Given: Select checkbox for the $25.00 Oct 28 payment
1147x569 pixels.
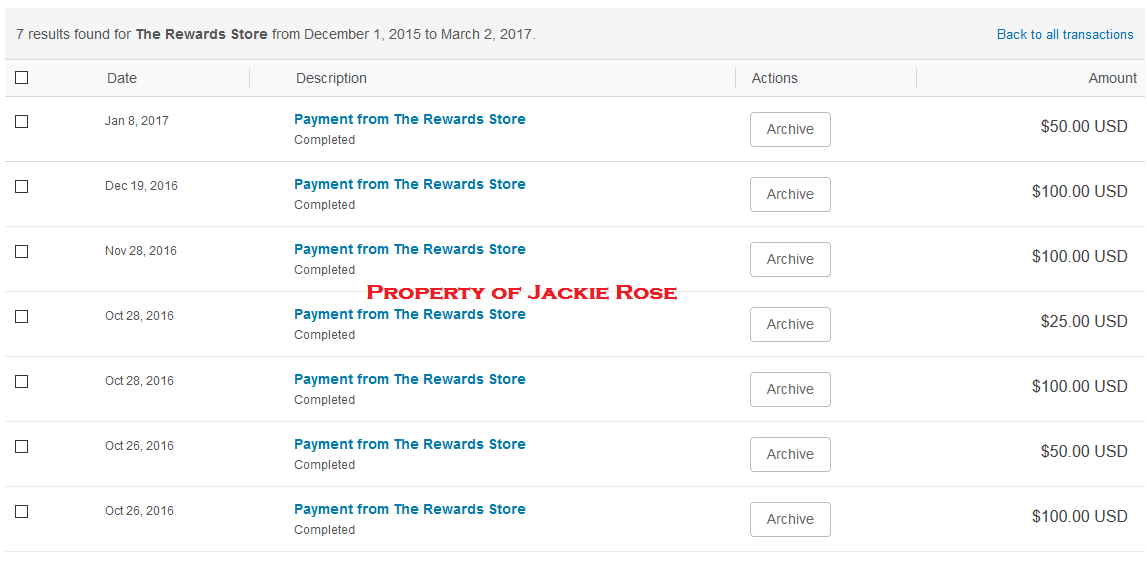Looking at the screenshot, I should pos(22,317).
